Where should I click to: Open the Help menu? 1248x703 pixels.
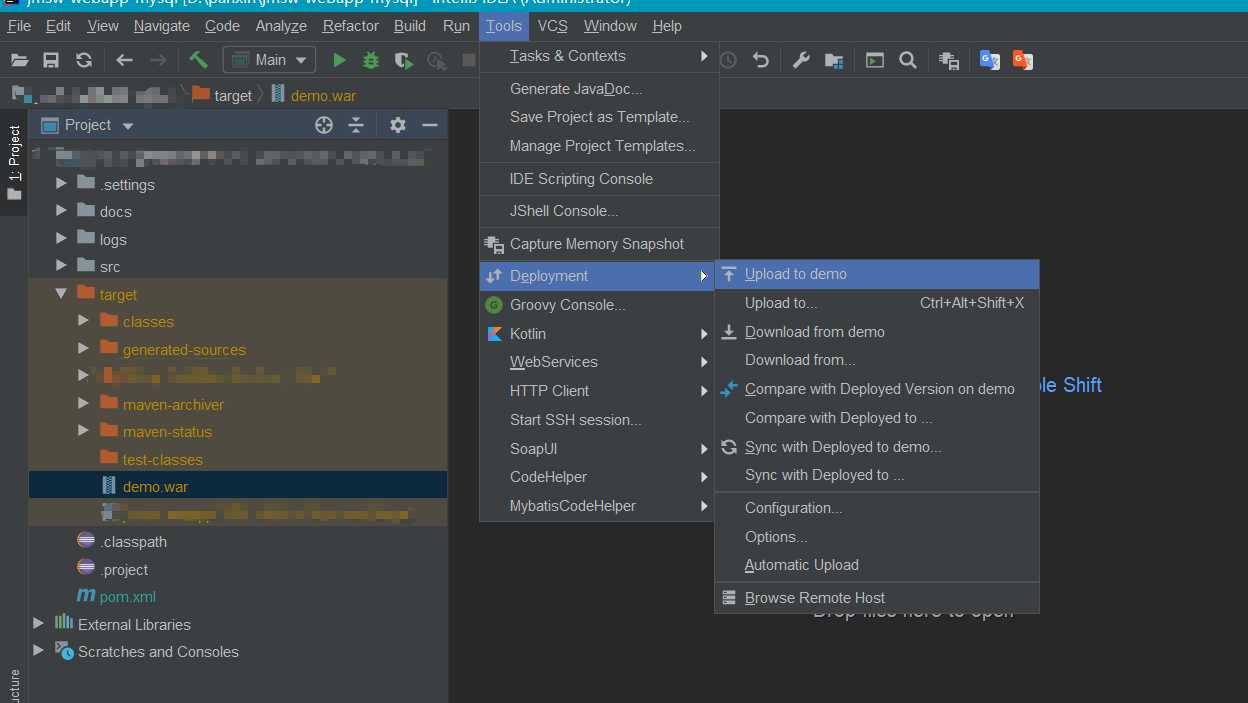[666, 26]
